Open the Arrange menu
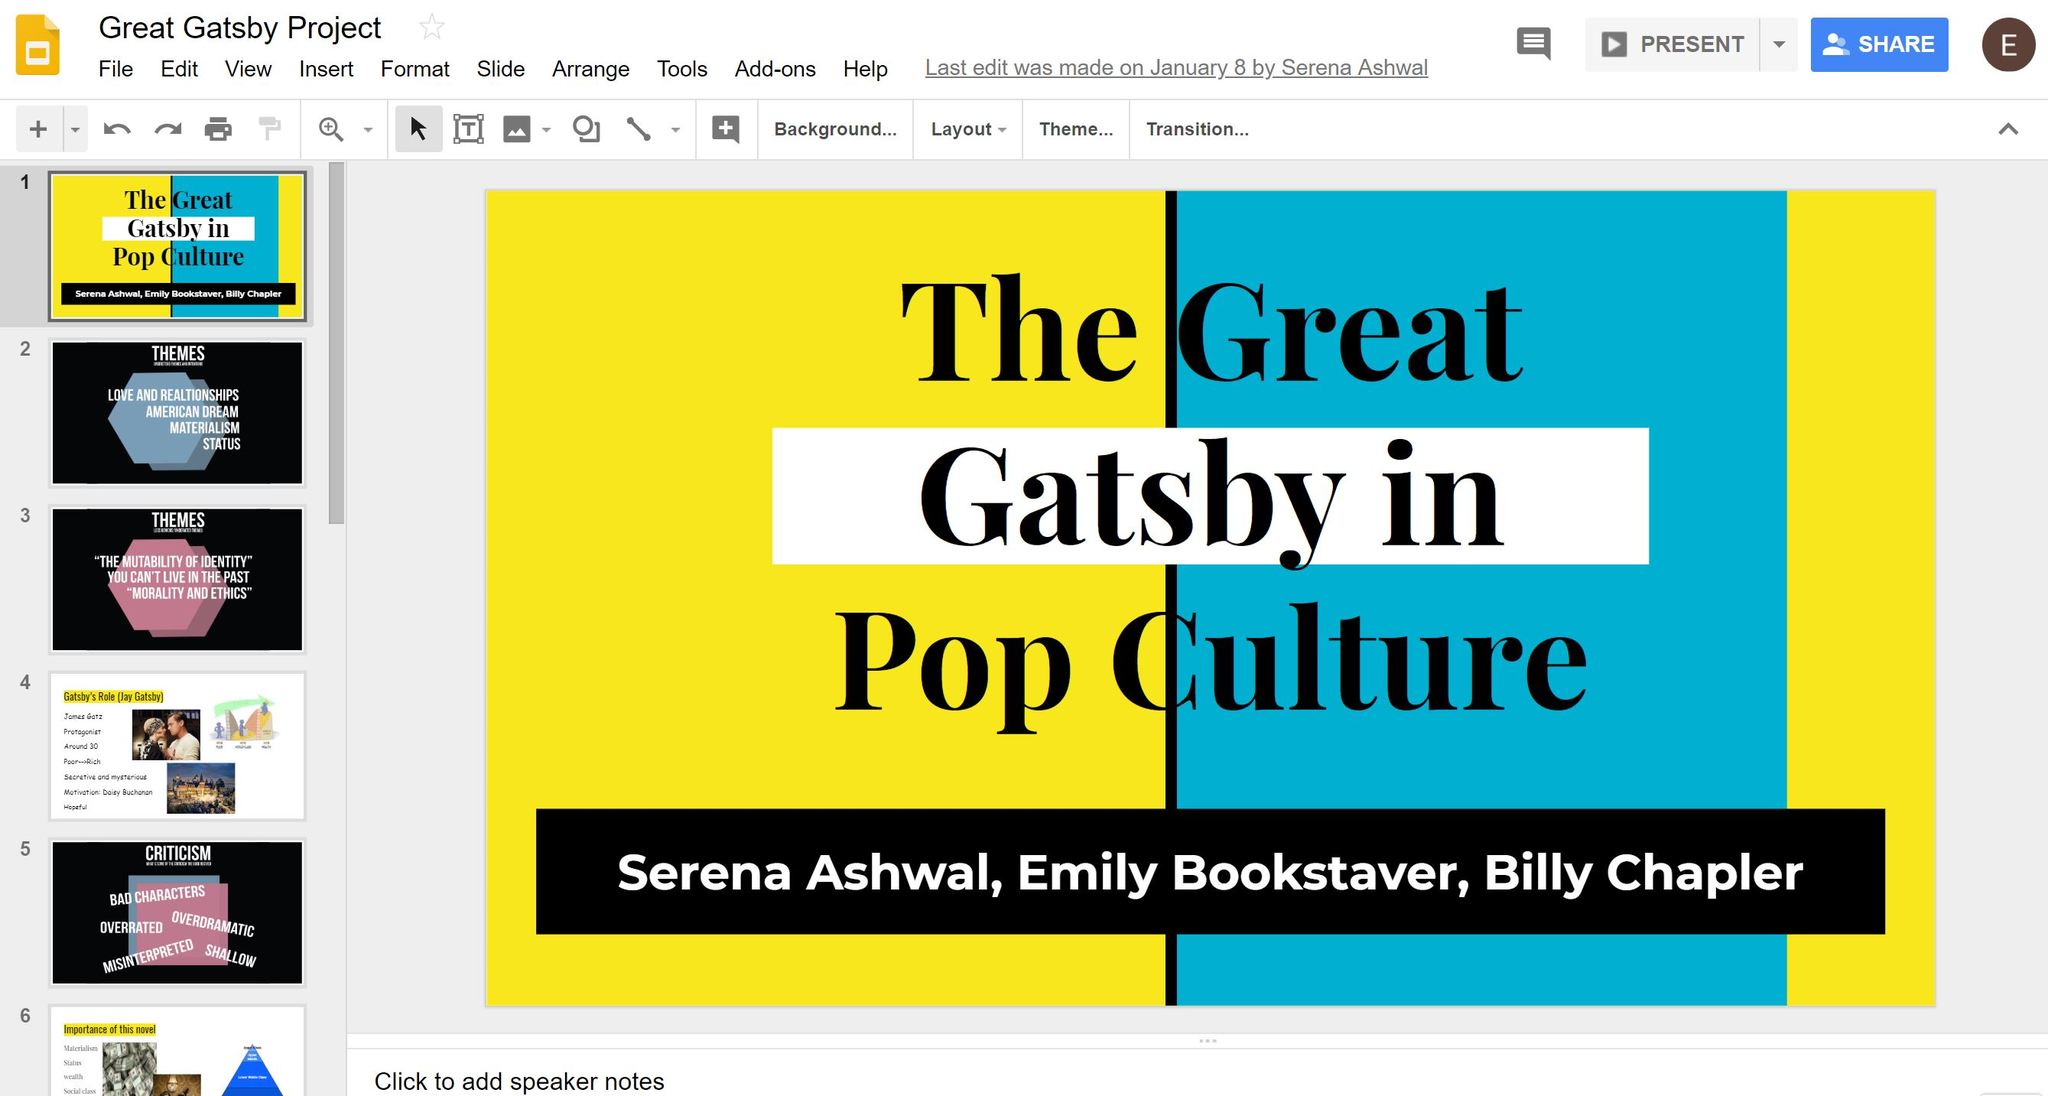The image size is (2048, 1096). click(590, 68)
